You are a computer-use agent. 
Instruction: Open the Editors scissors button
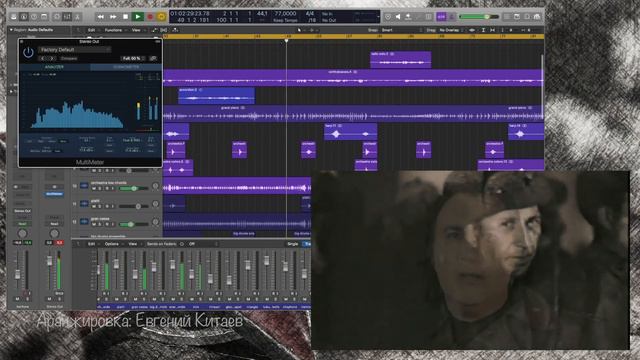pyautogui.click(x=77, y=17)
